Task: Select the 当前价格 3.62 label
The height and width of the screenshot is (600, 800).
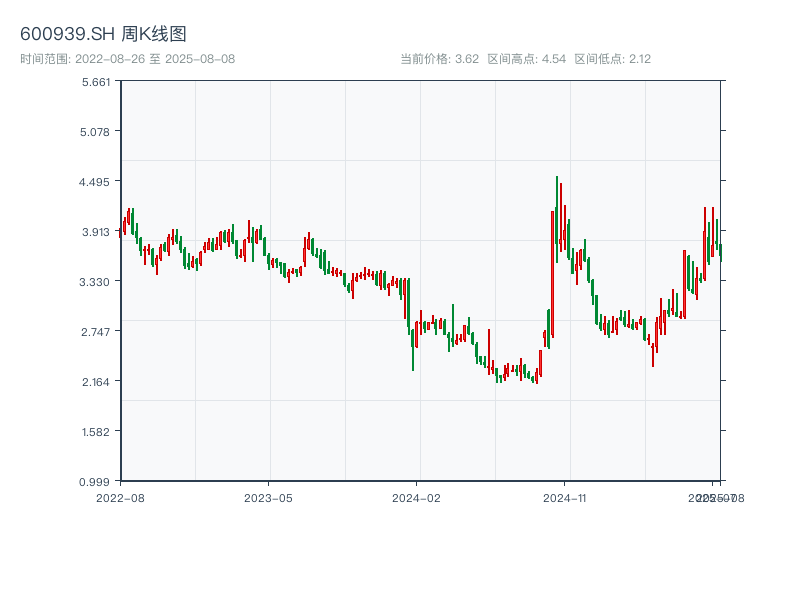Action: [439, 59]
